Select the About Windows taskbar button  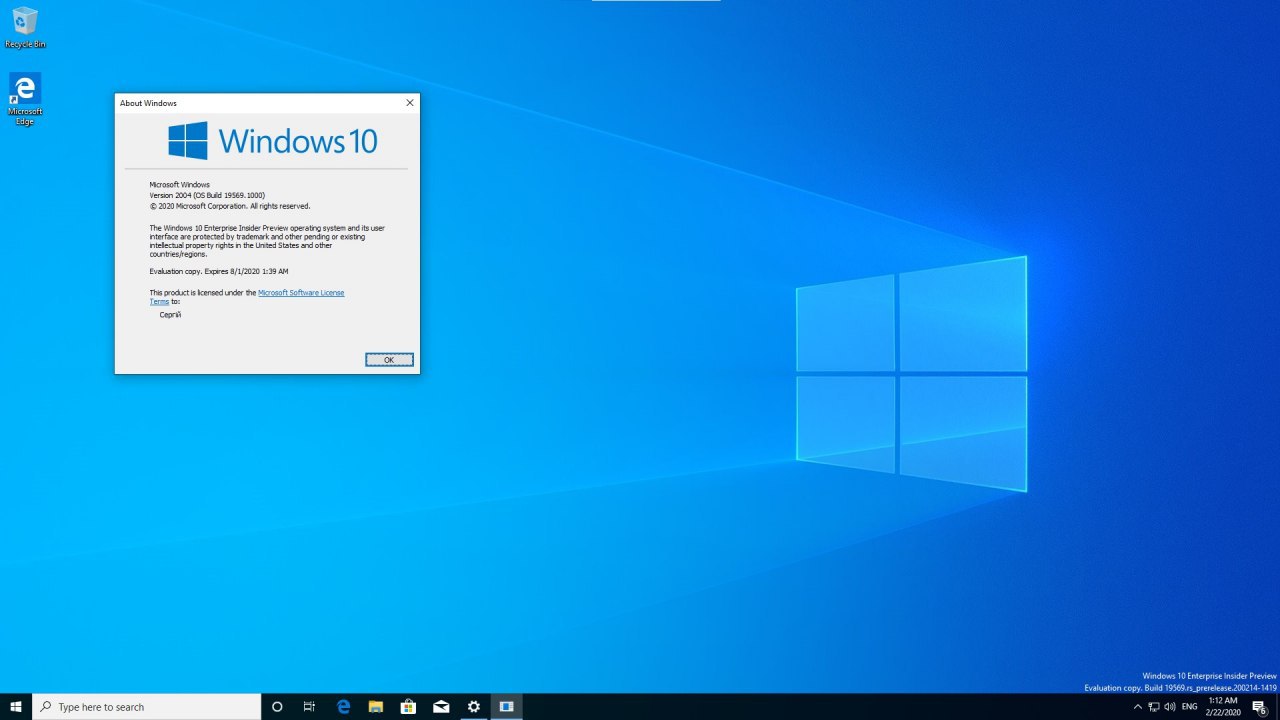click(506, 707)
